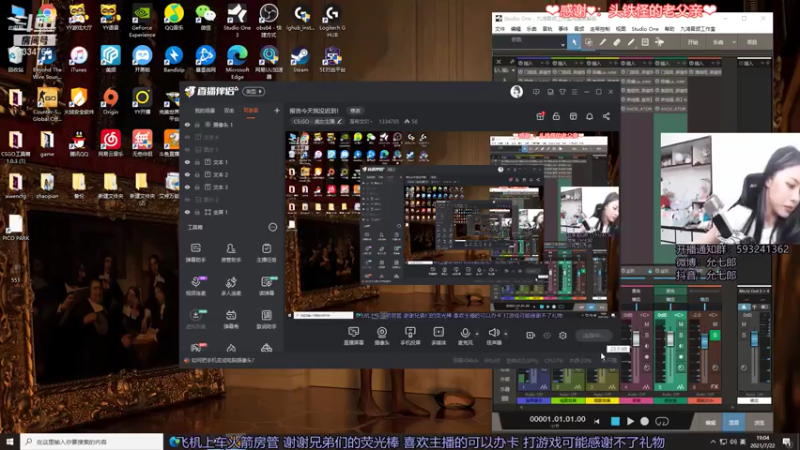
Task: Toggle the lock on the 摄像头 1 layer
Action: pyautogui.click(x=197, y=124)
